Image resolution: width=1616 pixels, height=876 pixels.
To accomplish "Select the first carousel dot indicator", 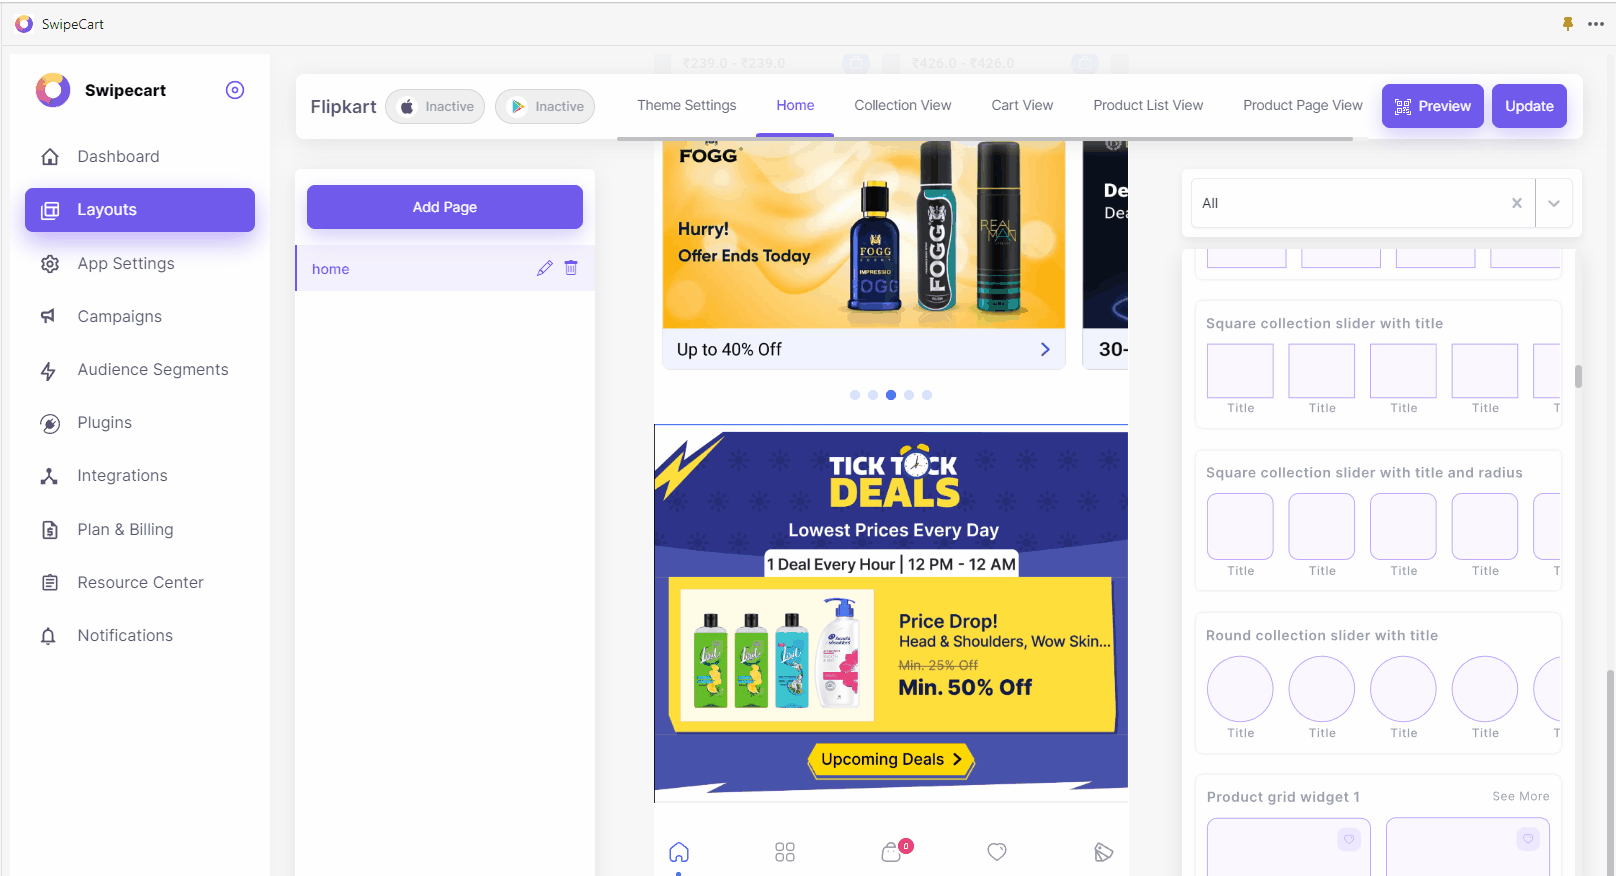I will pos(855,395).
